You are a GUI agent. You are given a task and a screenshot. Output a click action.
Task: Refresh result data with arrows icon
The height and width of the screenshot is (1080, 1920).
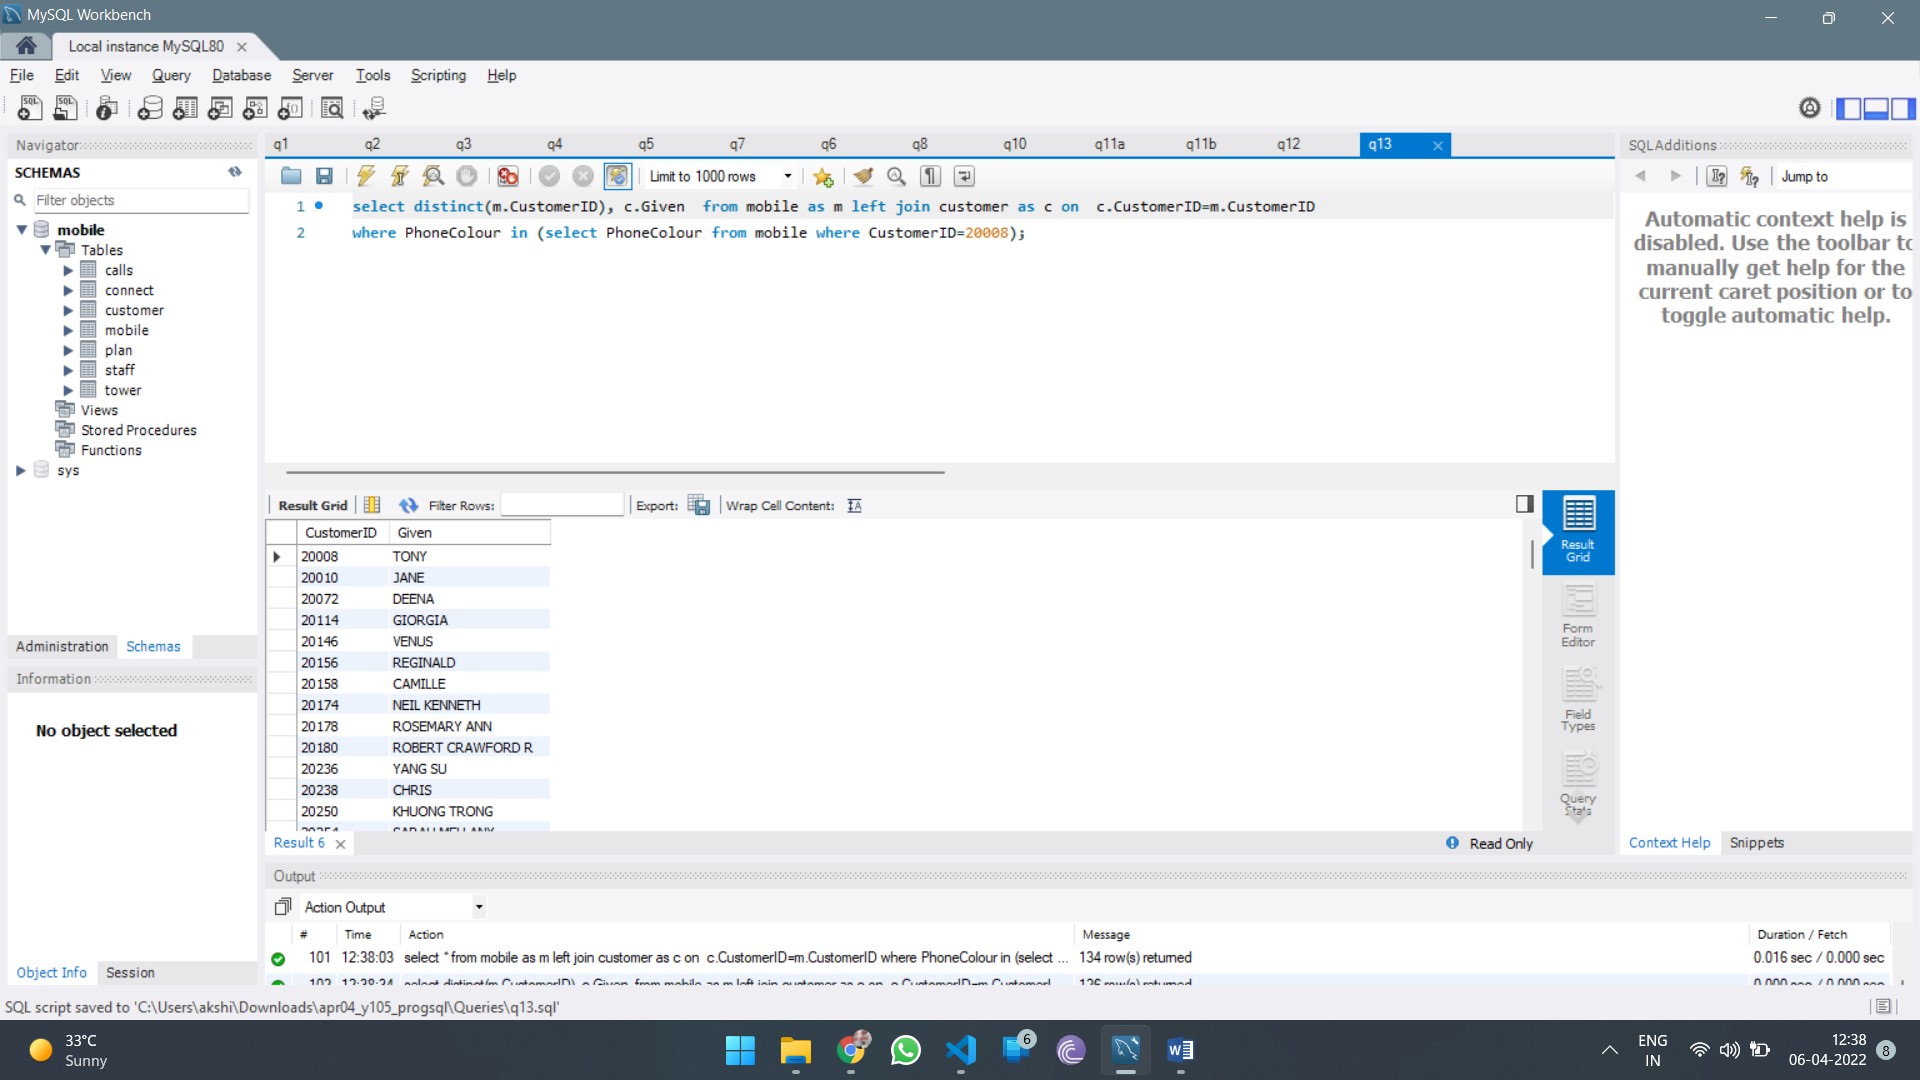[408, 505]
